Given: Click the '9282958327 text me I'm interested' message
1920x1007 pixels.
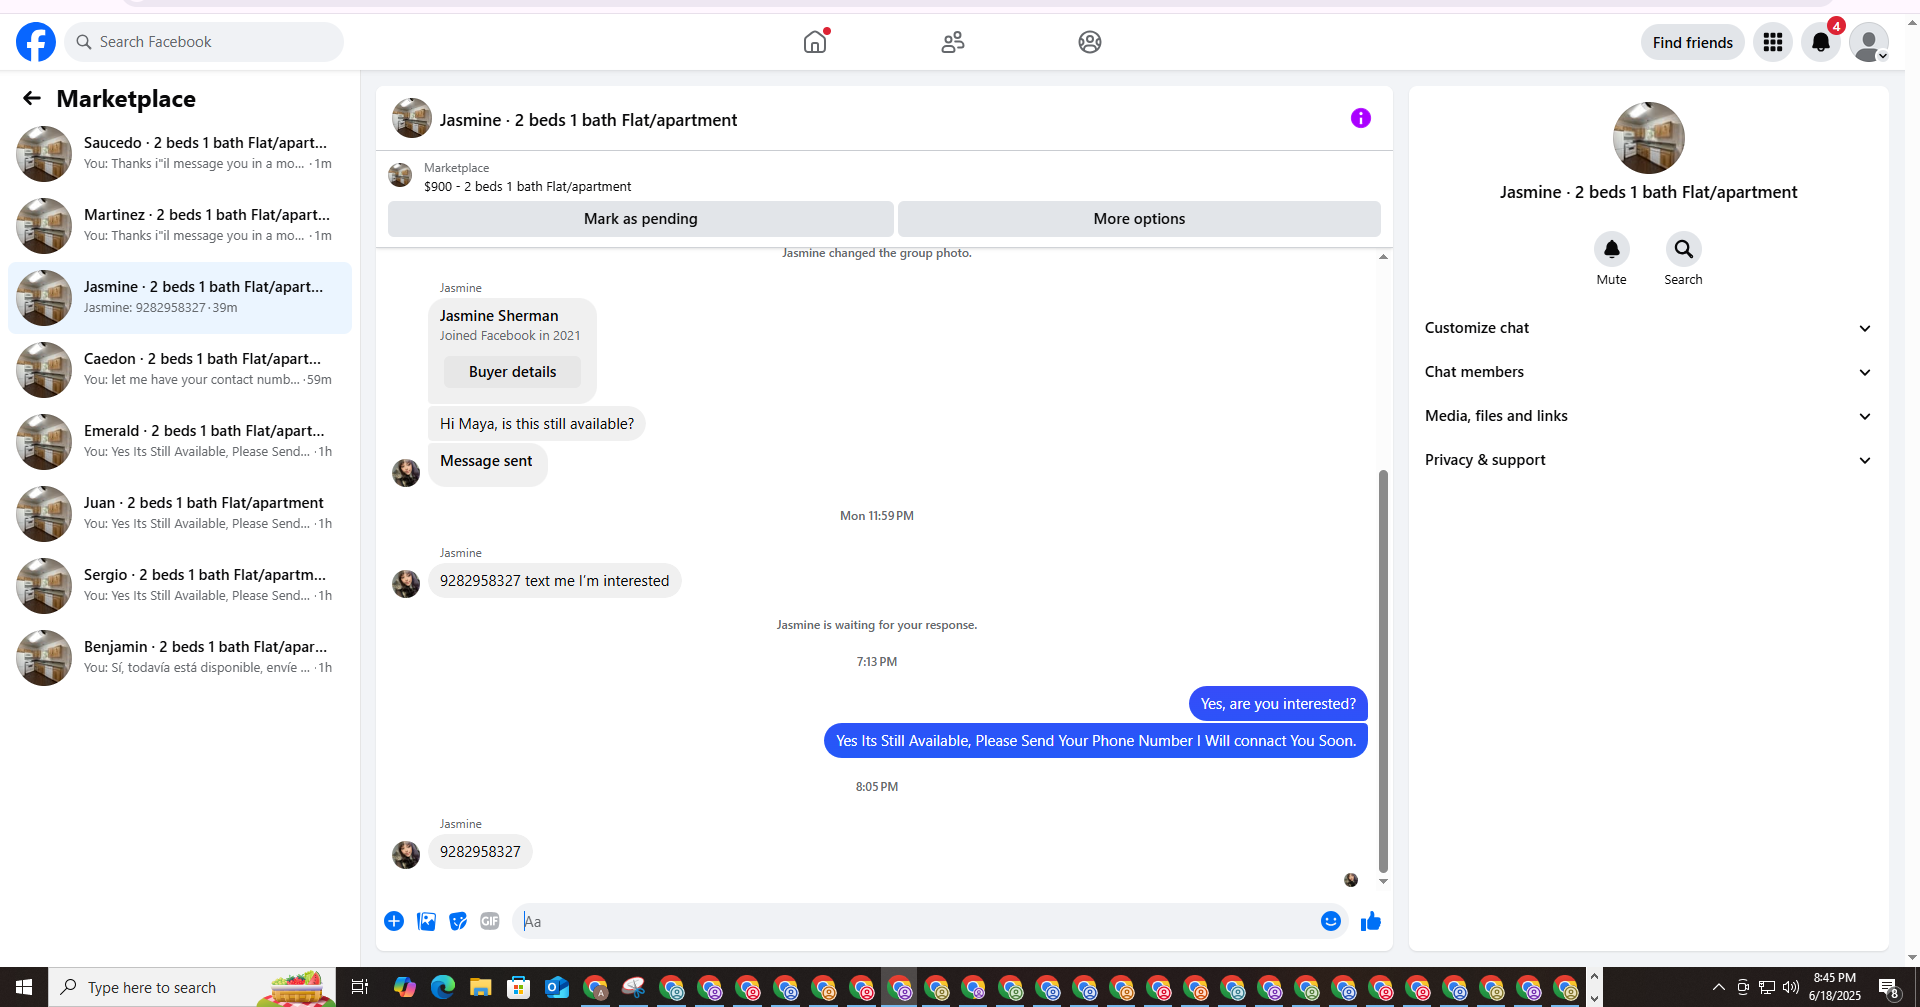Looking at the screenshot, I should [x=555, y=581].
